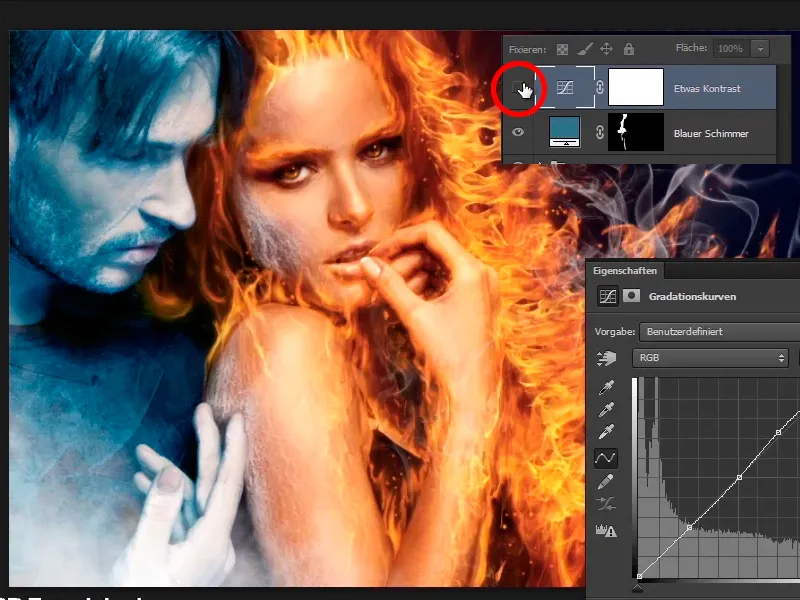The image size is (800, 600).
Task: Open the Fläche opacity dropdown arrow
Action: (760, 48)
